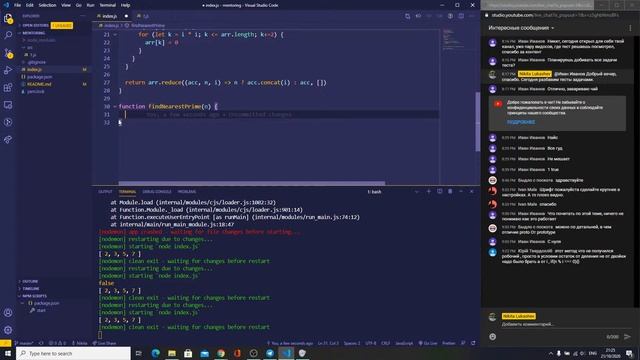This screenshot has width=640, height=360.
Task: Open the Selection menu
Action: click(47, 5)
